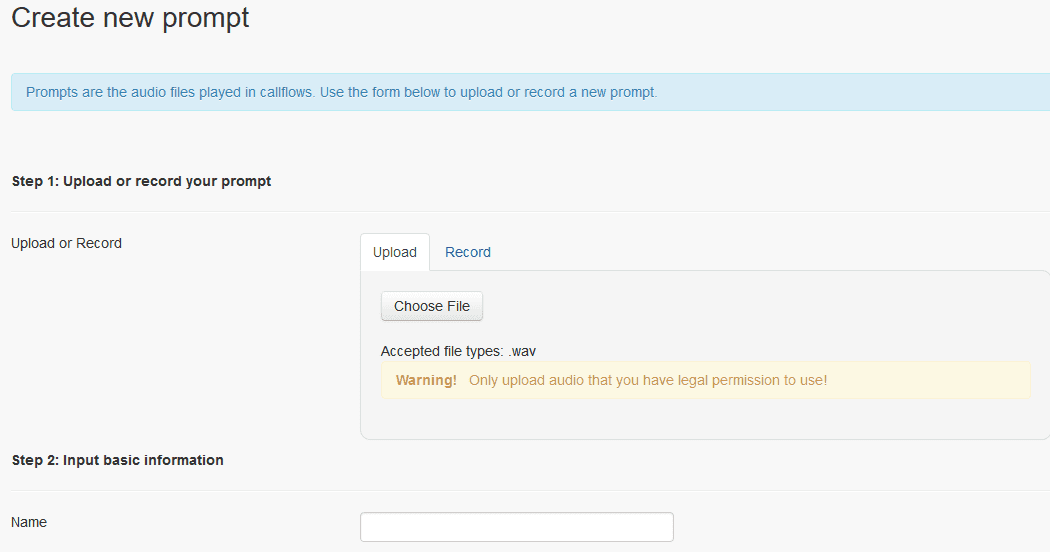Click the Accepted file types .wav text
1050x552 pixels.
(458, 351)
